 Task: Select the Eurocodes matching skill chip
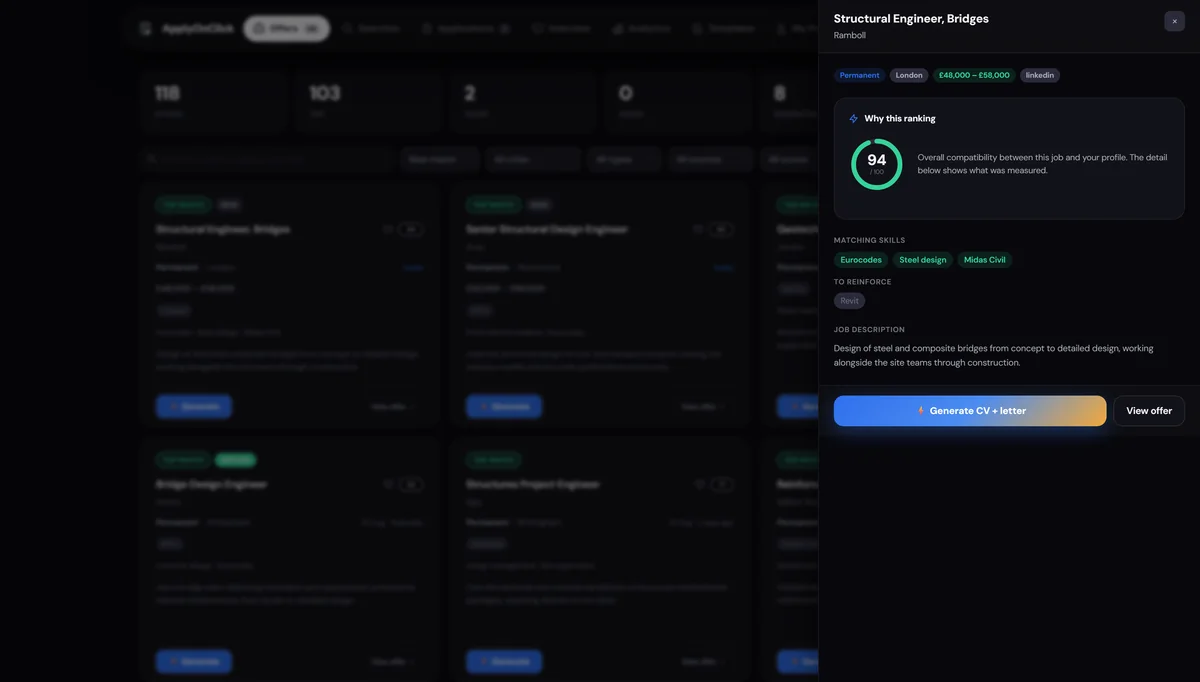(861, 260)
